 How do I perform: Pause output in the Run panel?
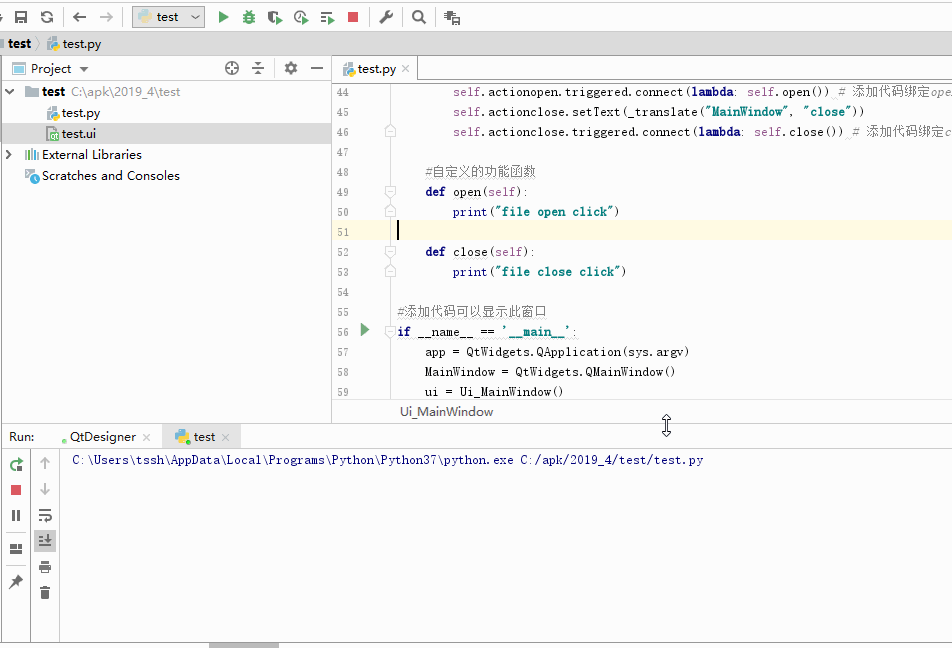[16, 516]
